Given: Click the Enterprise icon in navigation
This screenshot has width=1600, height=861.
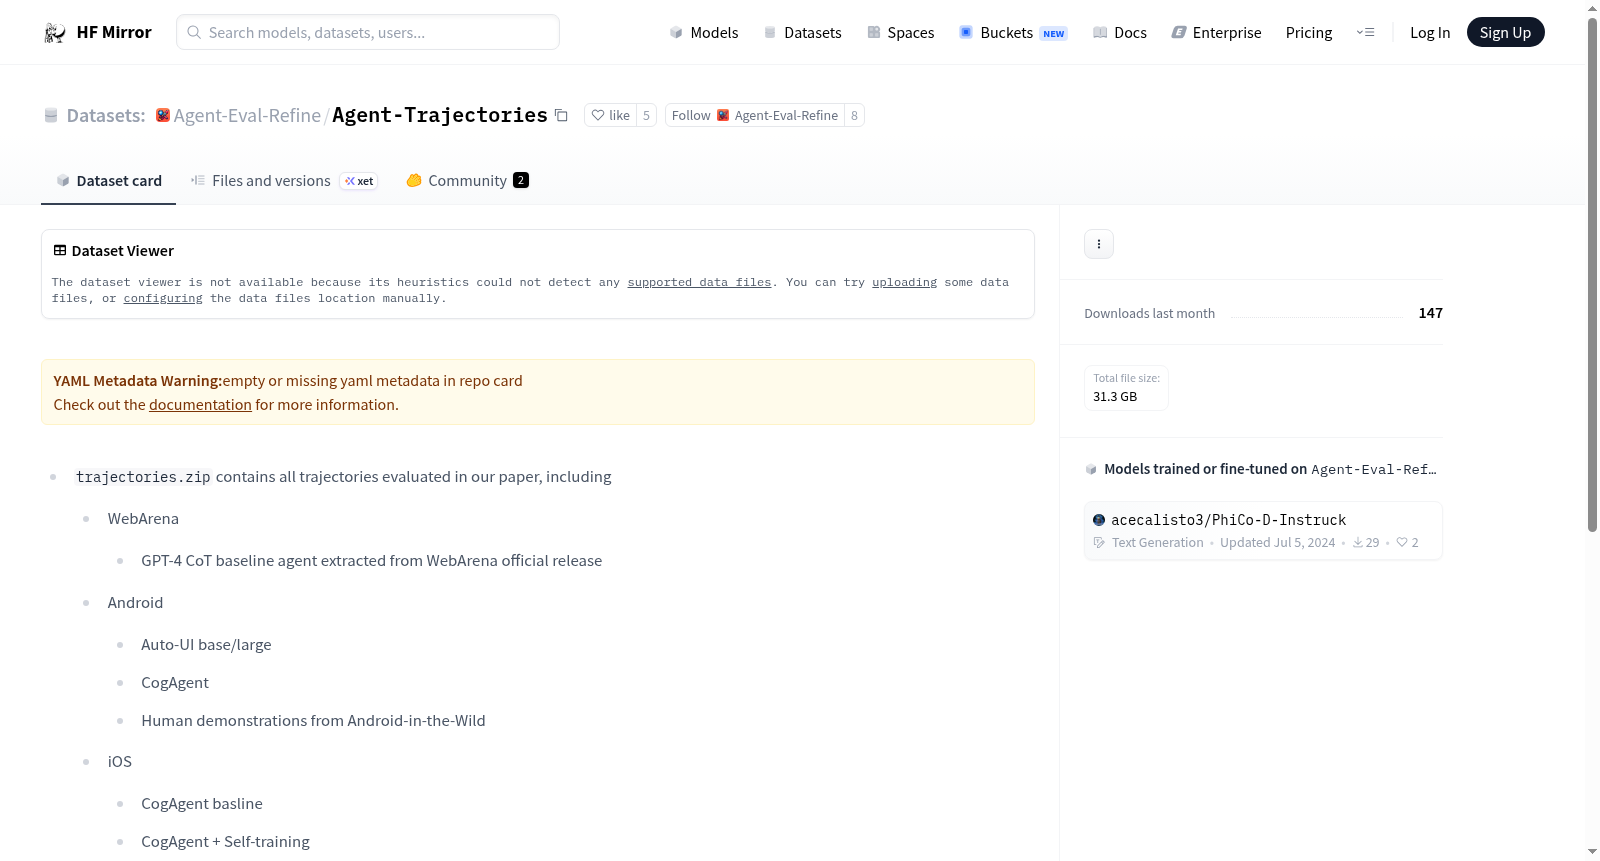Looking at the screenshot, I should 1179,33.
